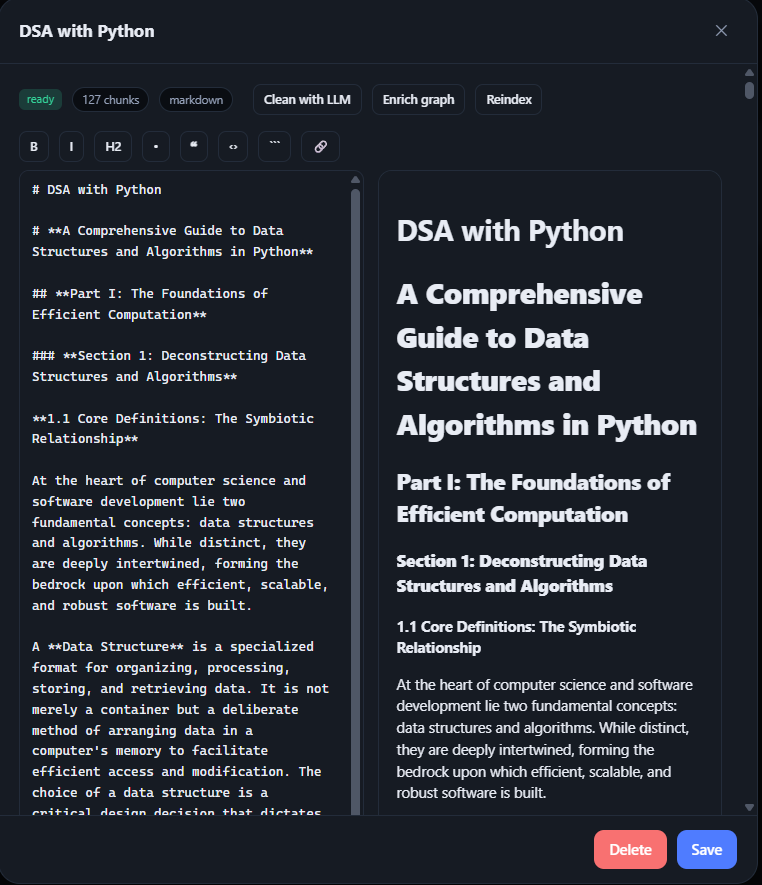Image resolution: width=762 pixels, height=885 pixels.
Task: Click 'A **Data Structure** is a specialized' source line
Action: 173,647
